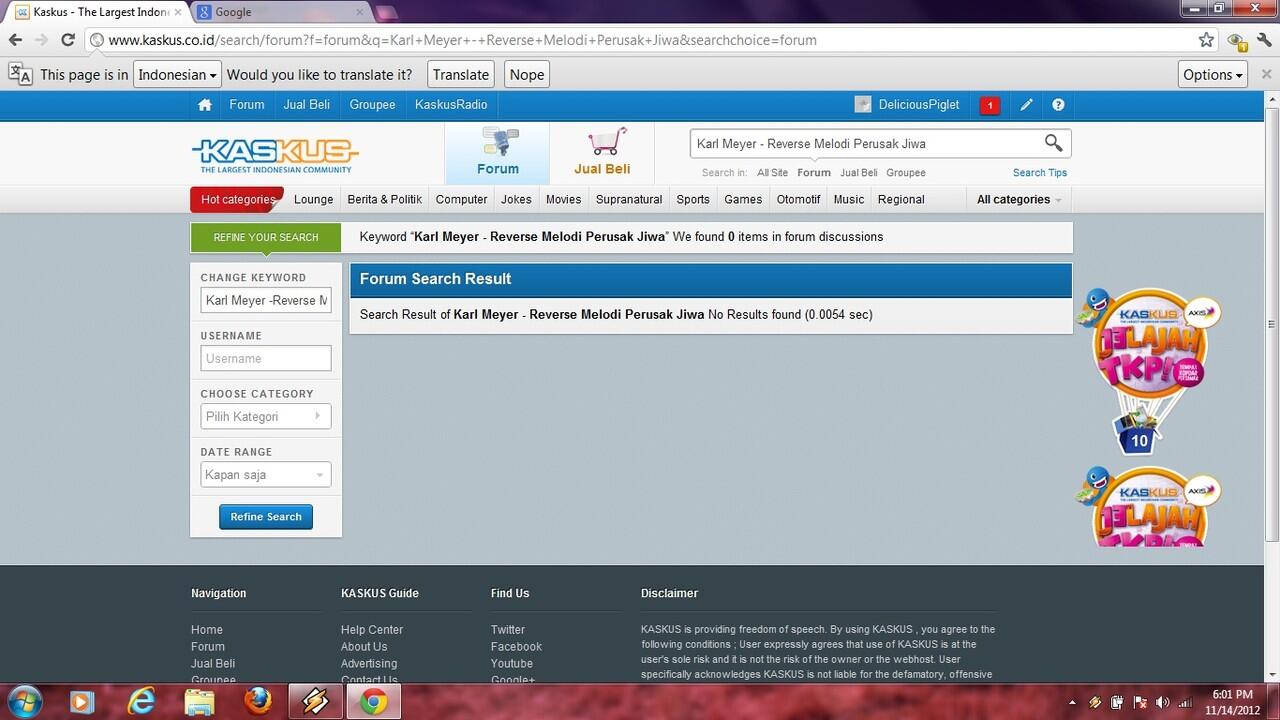Open Sports category

[693, 199]
